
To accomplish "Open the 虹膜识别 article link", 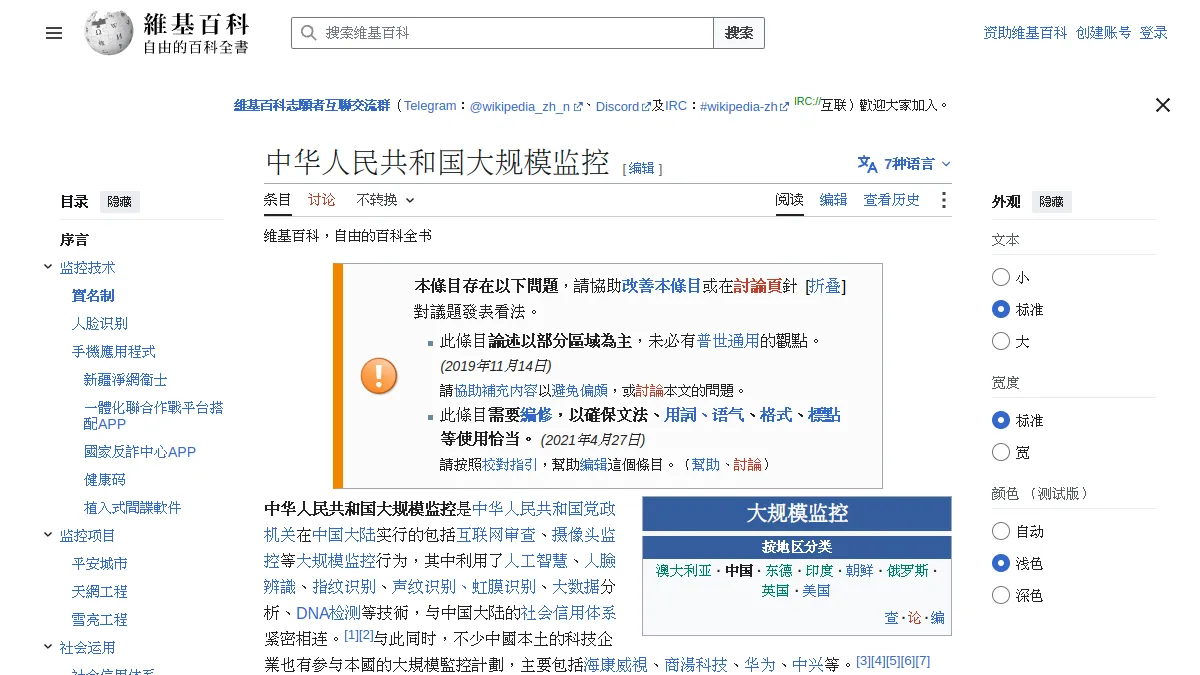I will [504, 586].
